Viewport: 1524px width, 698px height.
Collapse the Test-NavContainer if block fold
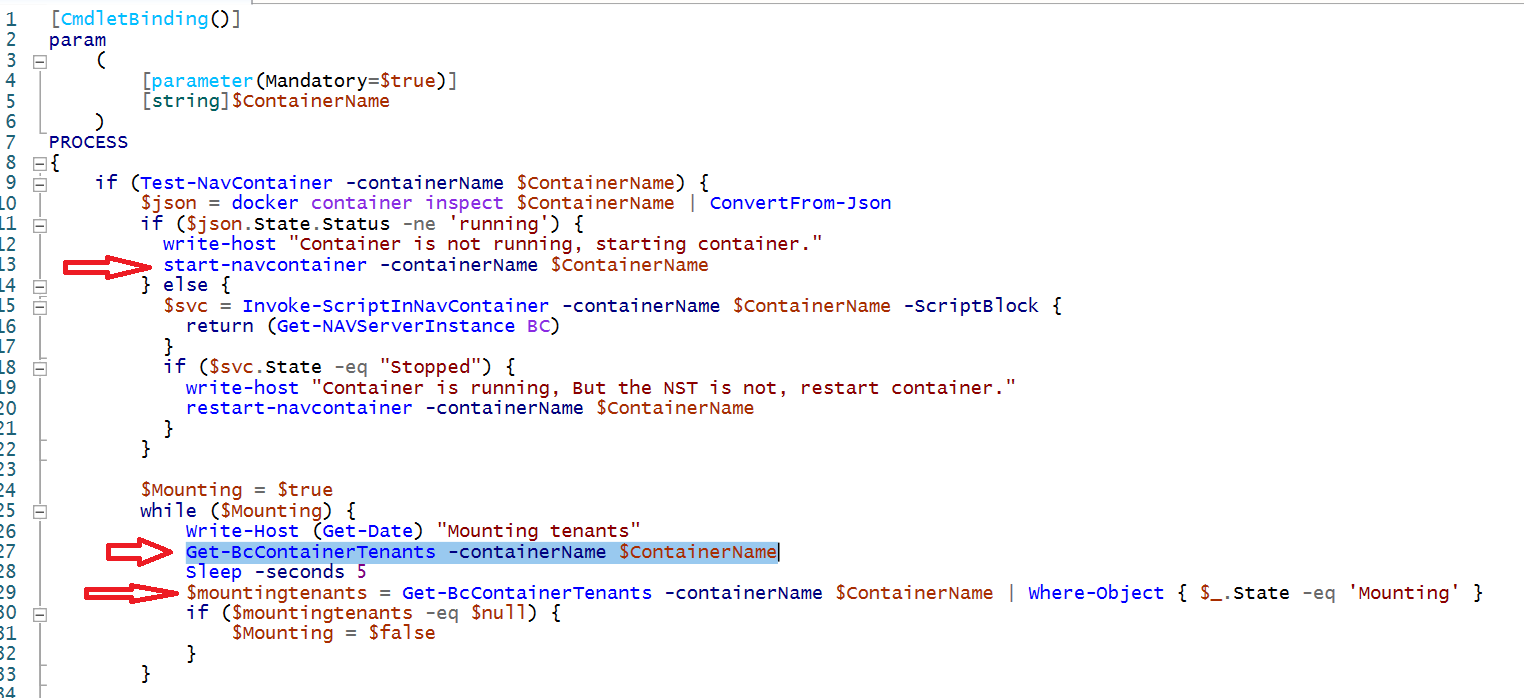[x=39, y=183]
